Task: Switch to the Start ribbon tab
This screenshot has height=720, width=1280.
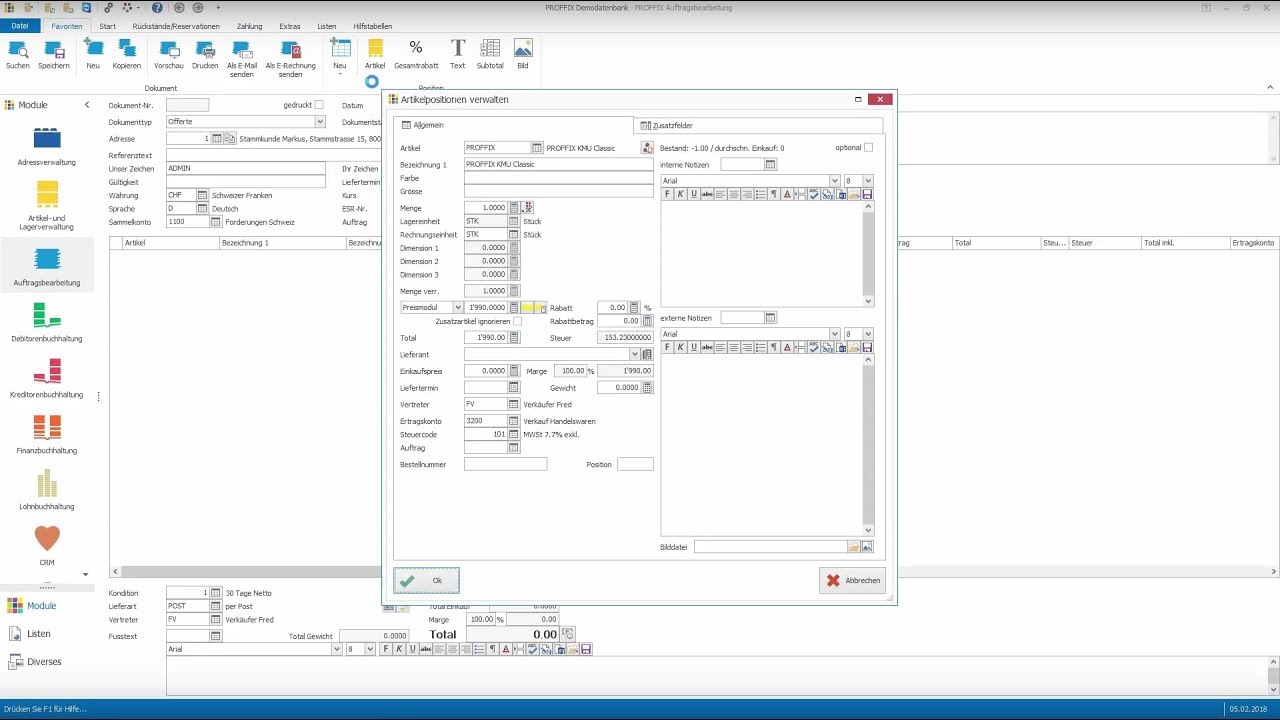Action: [x=108, y=26]
